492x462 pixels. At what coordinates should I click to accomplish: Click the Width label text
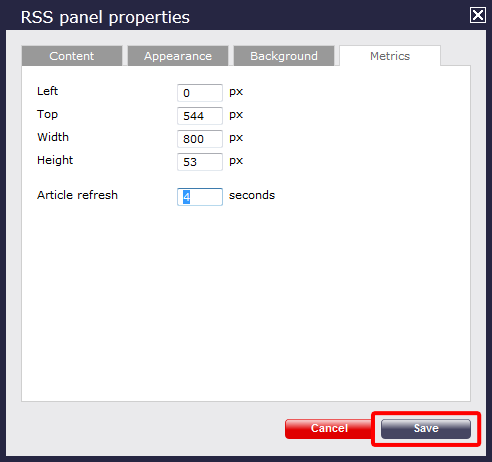[x=53, y=137]
